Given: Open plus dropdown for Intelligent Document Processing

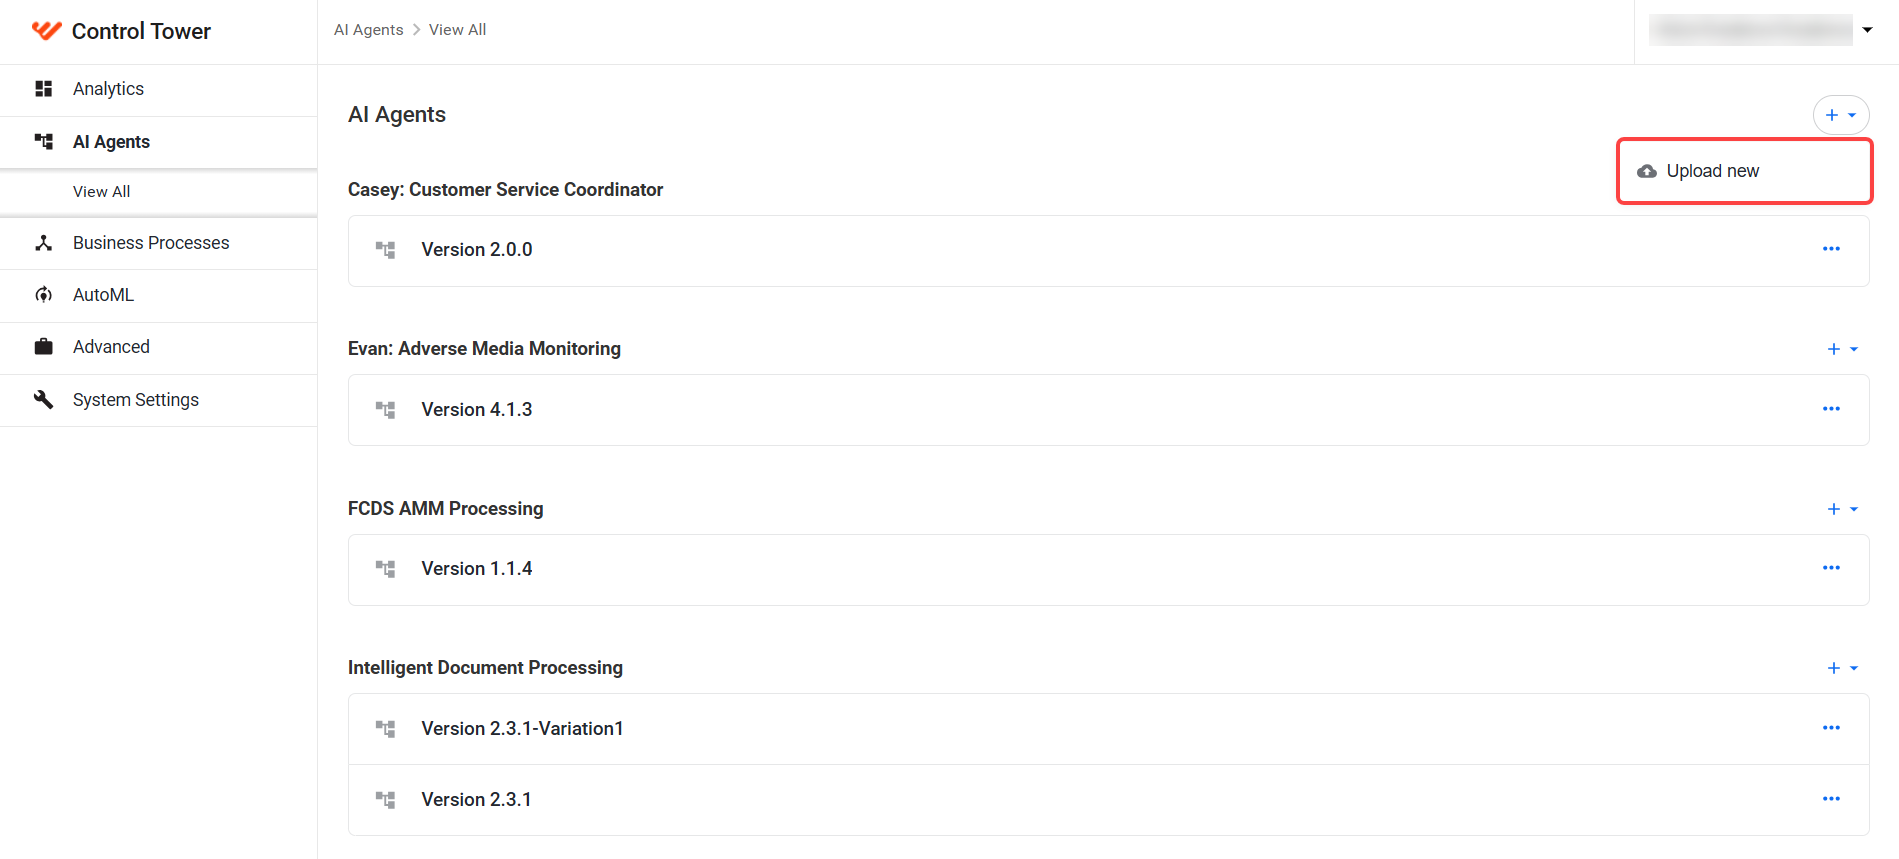Looking at the screenshot, I should (x=1842, y=668).
